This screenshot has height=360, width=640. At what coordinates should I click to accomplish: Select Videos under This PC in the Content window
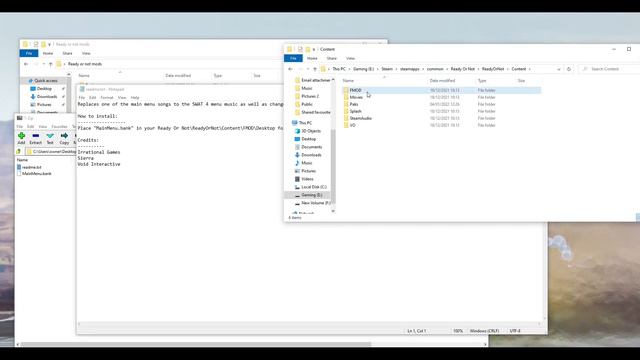[304, 179]
